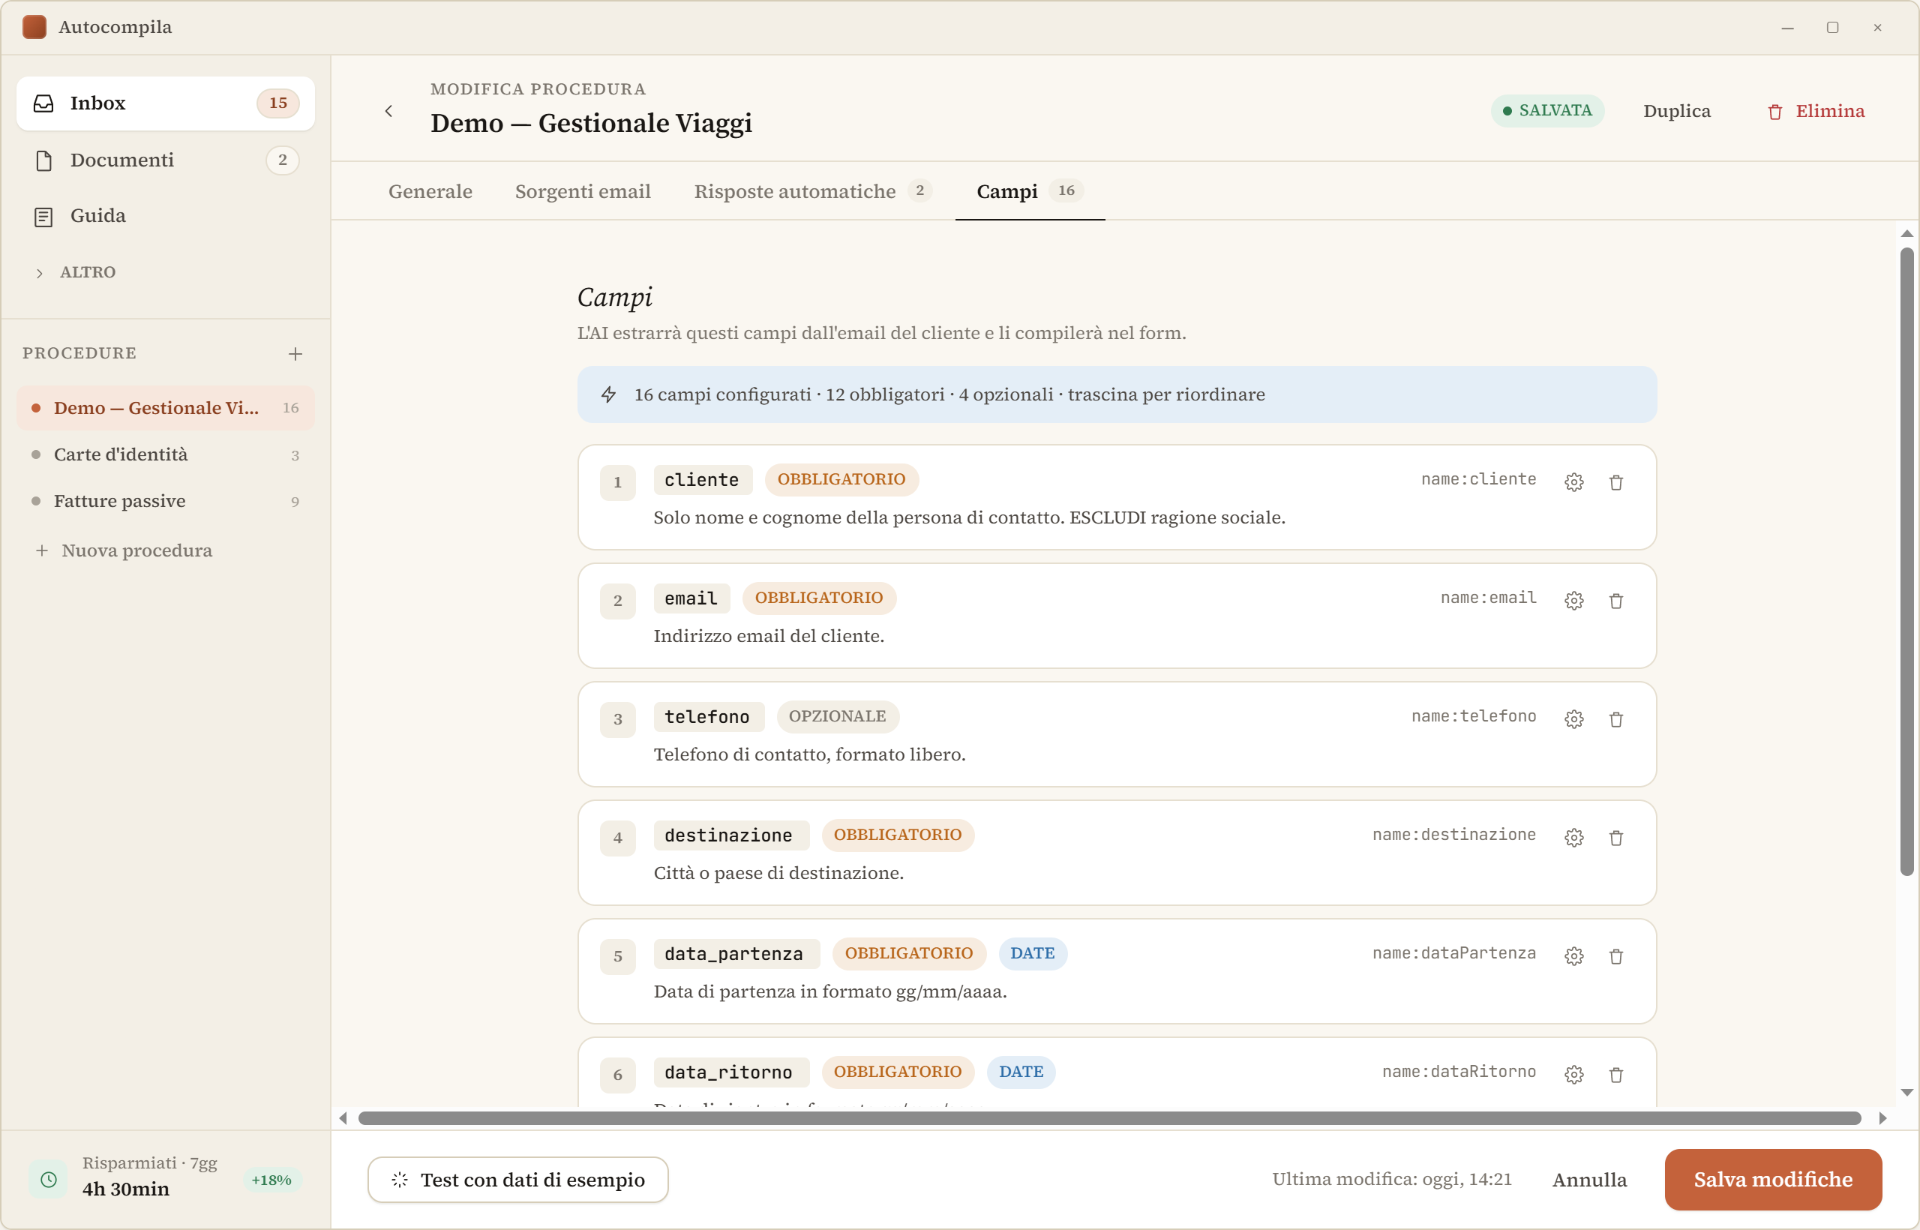Click the SALVATA status badge
This screenshot has width=1920, height=1230.
pyautogui.click(x=1548, y=111)
